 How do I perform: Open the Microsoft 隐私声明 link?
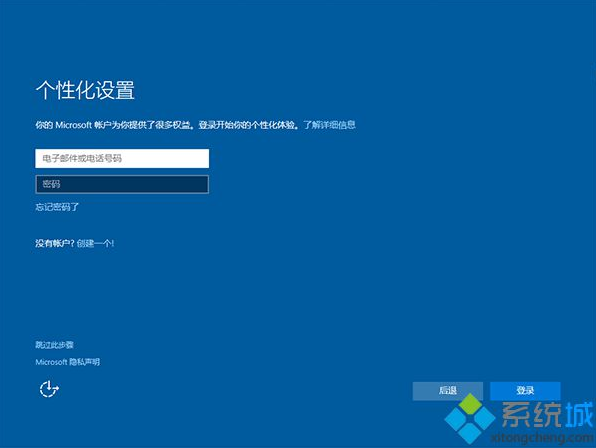[68, 362]
